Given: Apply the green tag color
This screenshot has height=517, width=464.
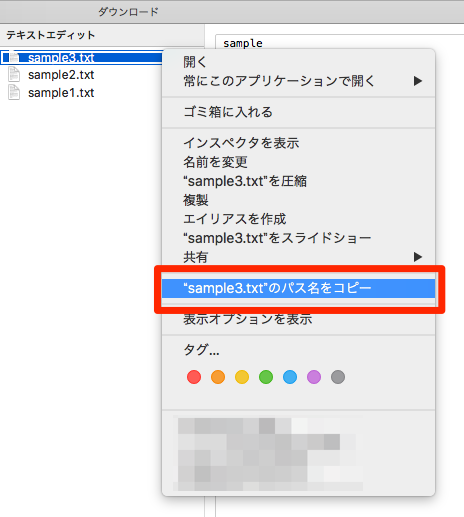Looking at the screenshot, I should coord(266,377).
